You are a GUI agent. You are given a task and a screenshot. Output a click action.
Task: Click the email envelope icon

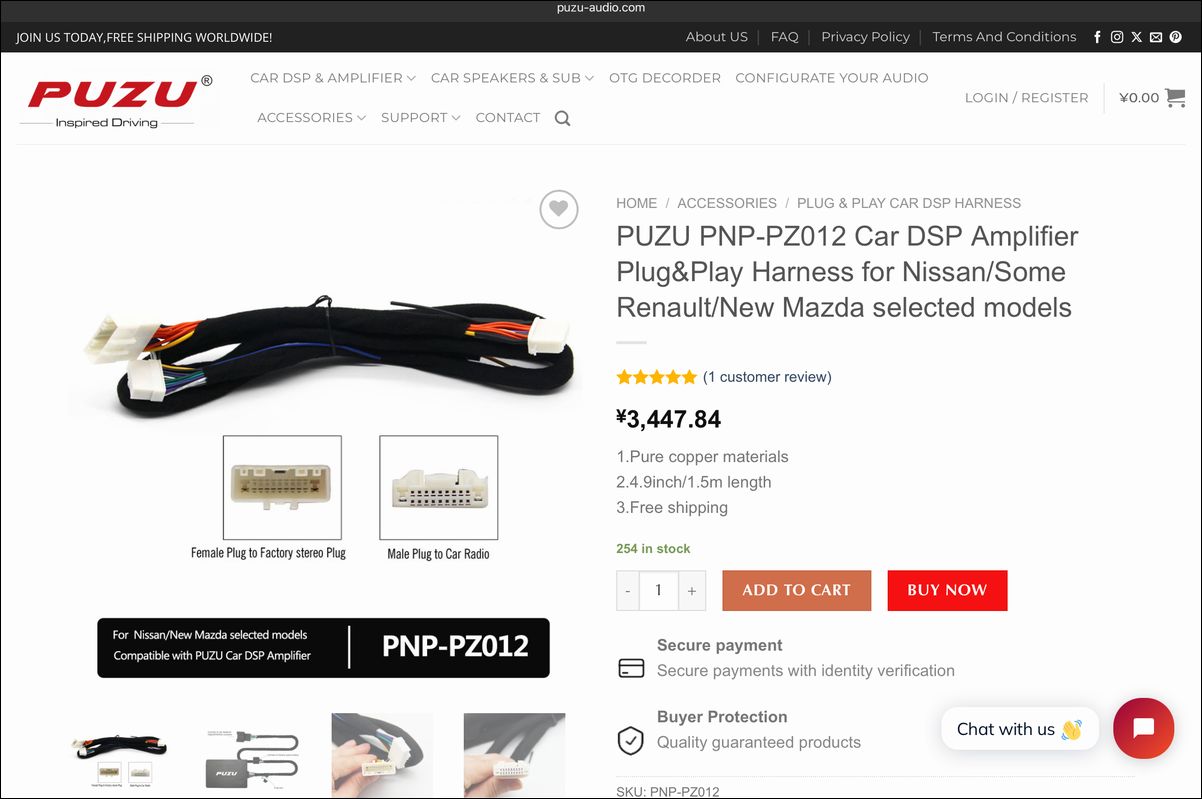(x=1156, y=37)
